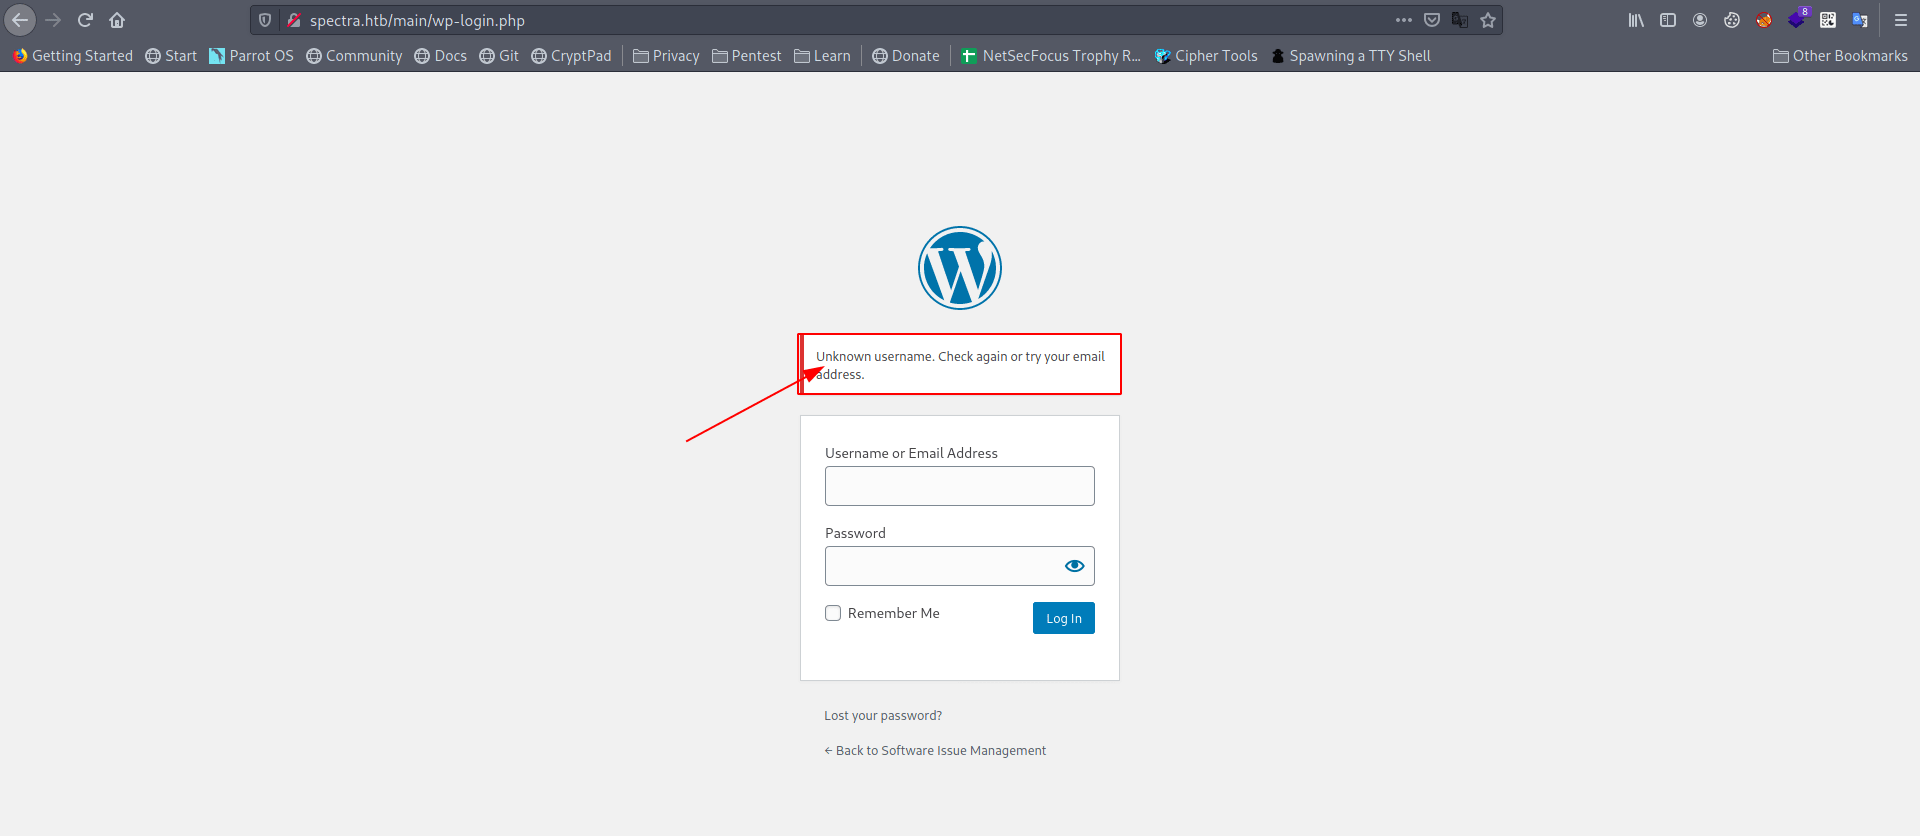This screenshot has height=836, width=1920.
Task: Open the Parrot OS bookmark
Action: pos(251,56)
